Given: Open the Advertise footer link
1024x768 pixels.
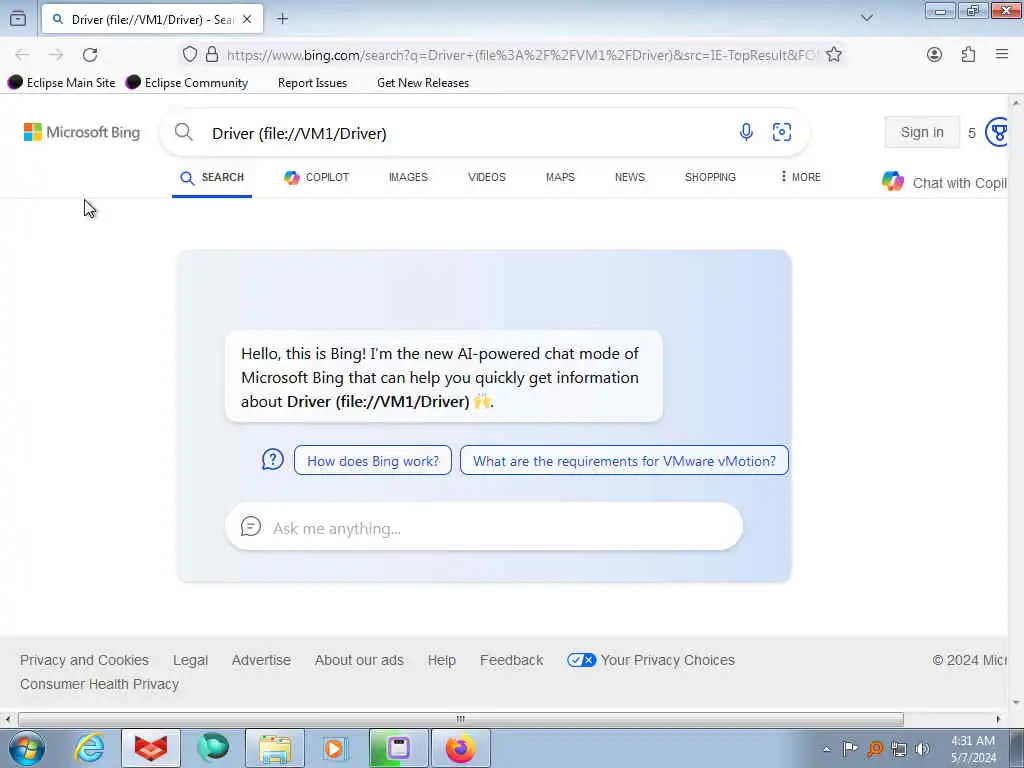Looking at the screenshot, I should click(x=261, y=660).
